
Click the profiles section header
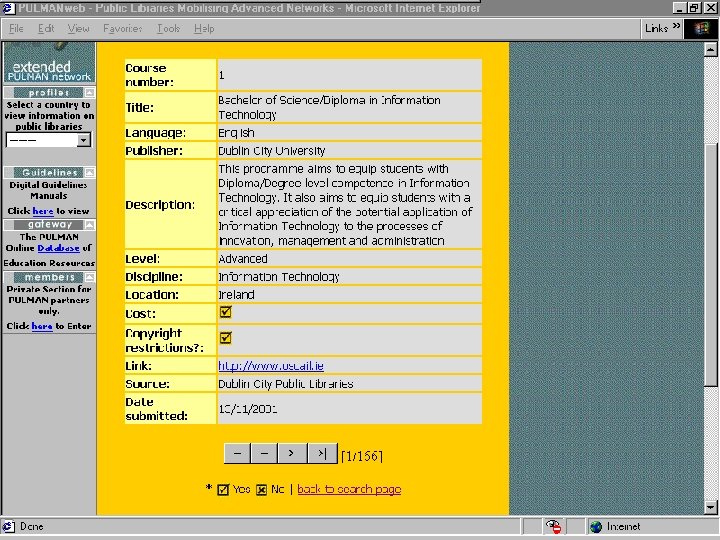[x=48, y=93]
